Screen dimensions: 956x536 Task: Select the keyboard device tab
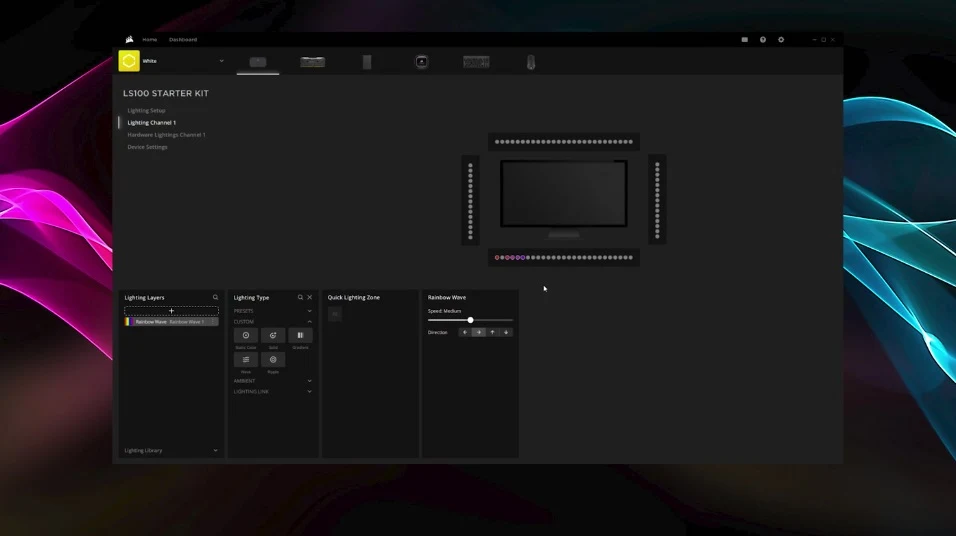point(476,62)
